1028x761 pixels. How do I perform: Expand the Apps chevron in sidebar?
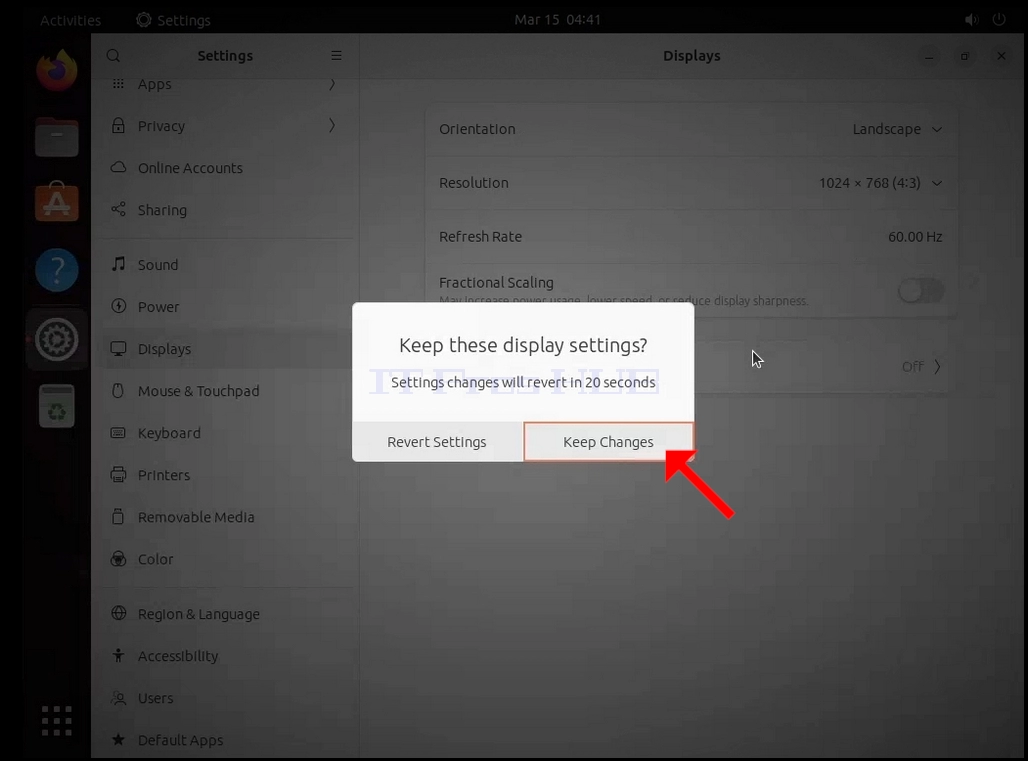tap(332, 84)
